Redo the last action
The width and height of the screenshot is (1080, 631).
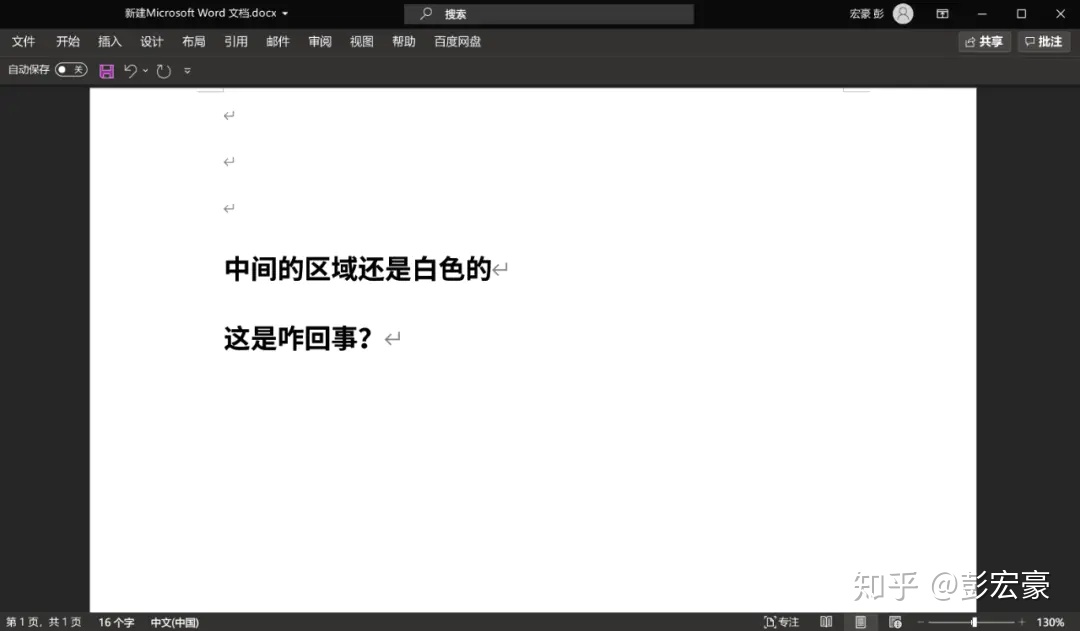point(163,71)
